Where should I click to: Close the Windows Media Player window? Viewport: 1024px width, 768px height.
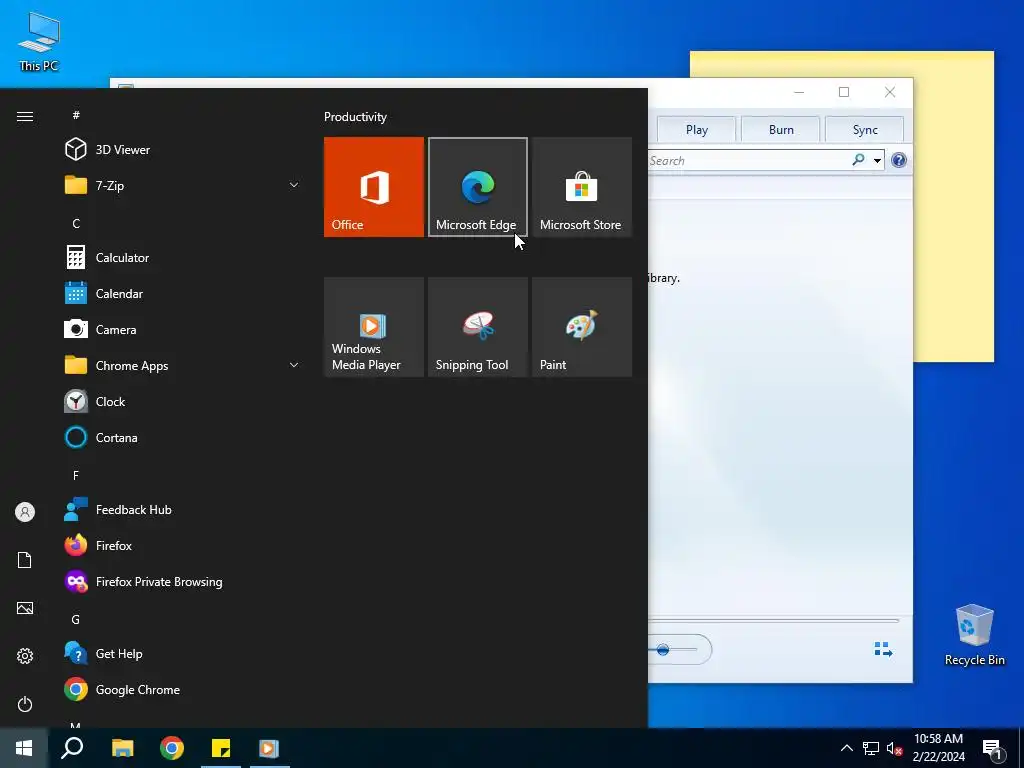click(x=889, y=92)
